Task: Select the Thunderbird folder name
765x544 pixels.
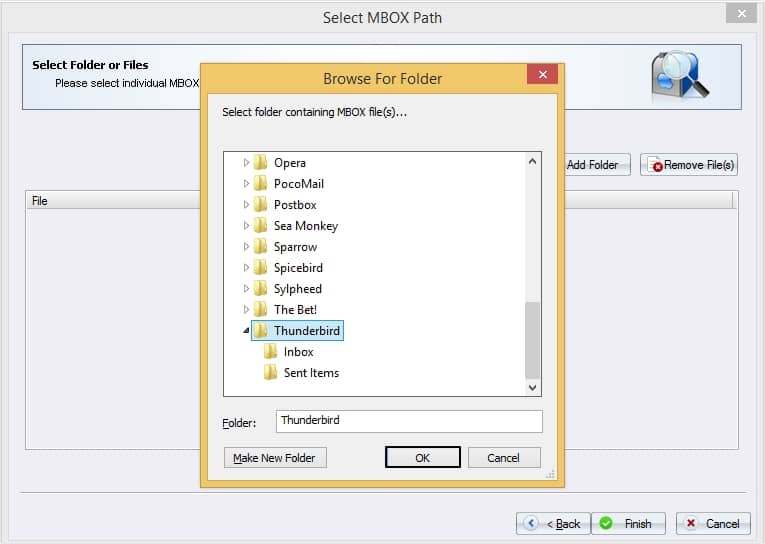Action: [307, 330]
